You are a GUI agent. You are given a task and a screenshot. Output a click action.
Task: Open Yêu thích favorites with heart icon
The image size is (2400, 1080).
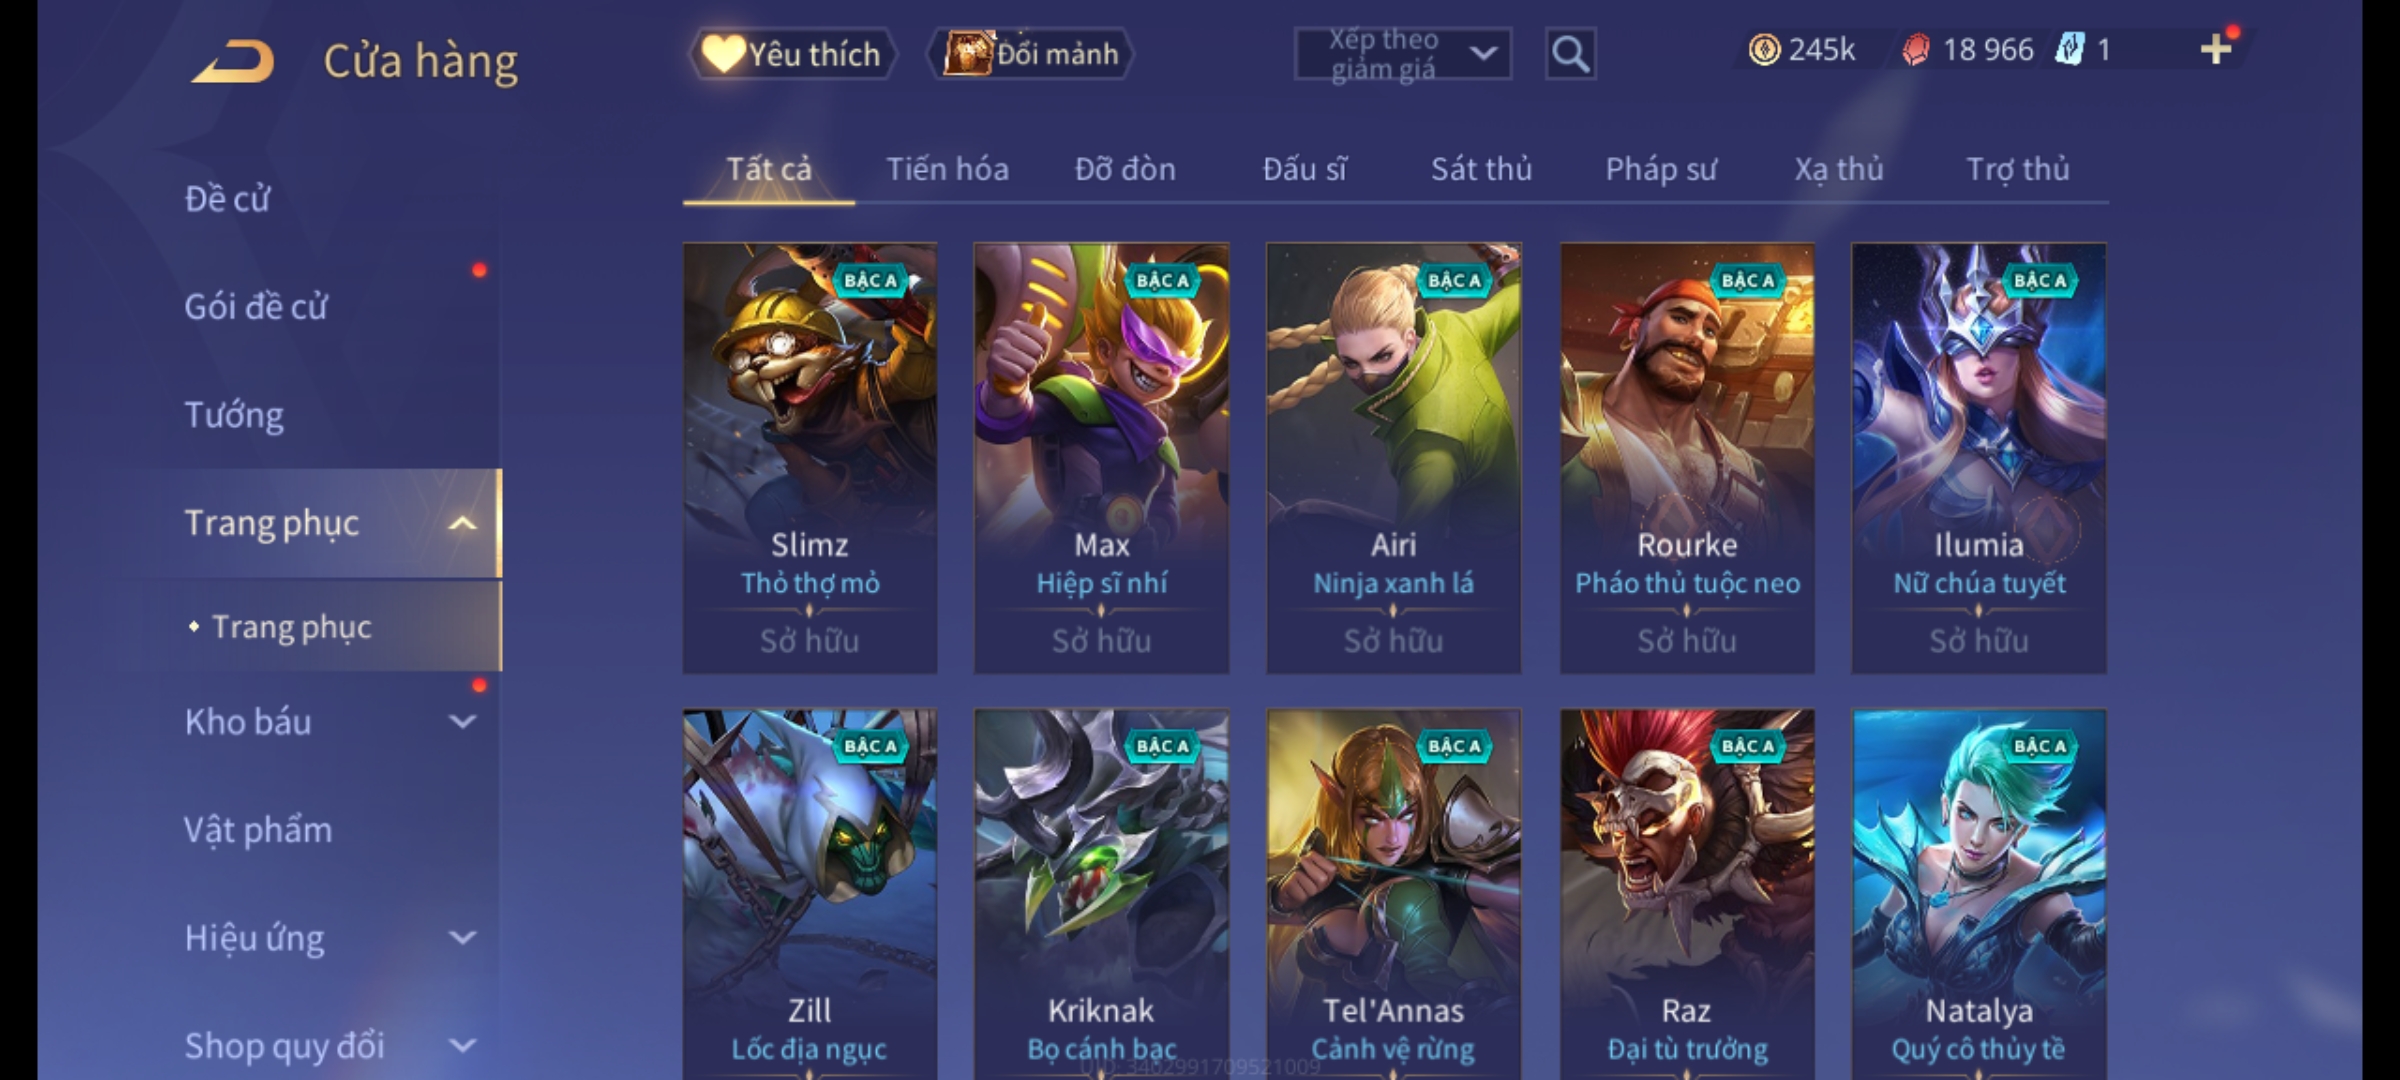[792, 54]
